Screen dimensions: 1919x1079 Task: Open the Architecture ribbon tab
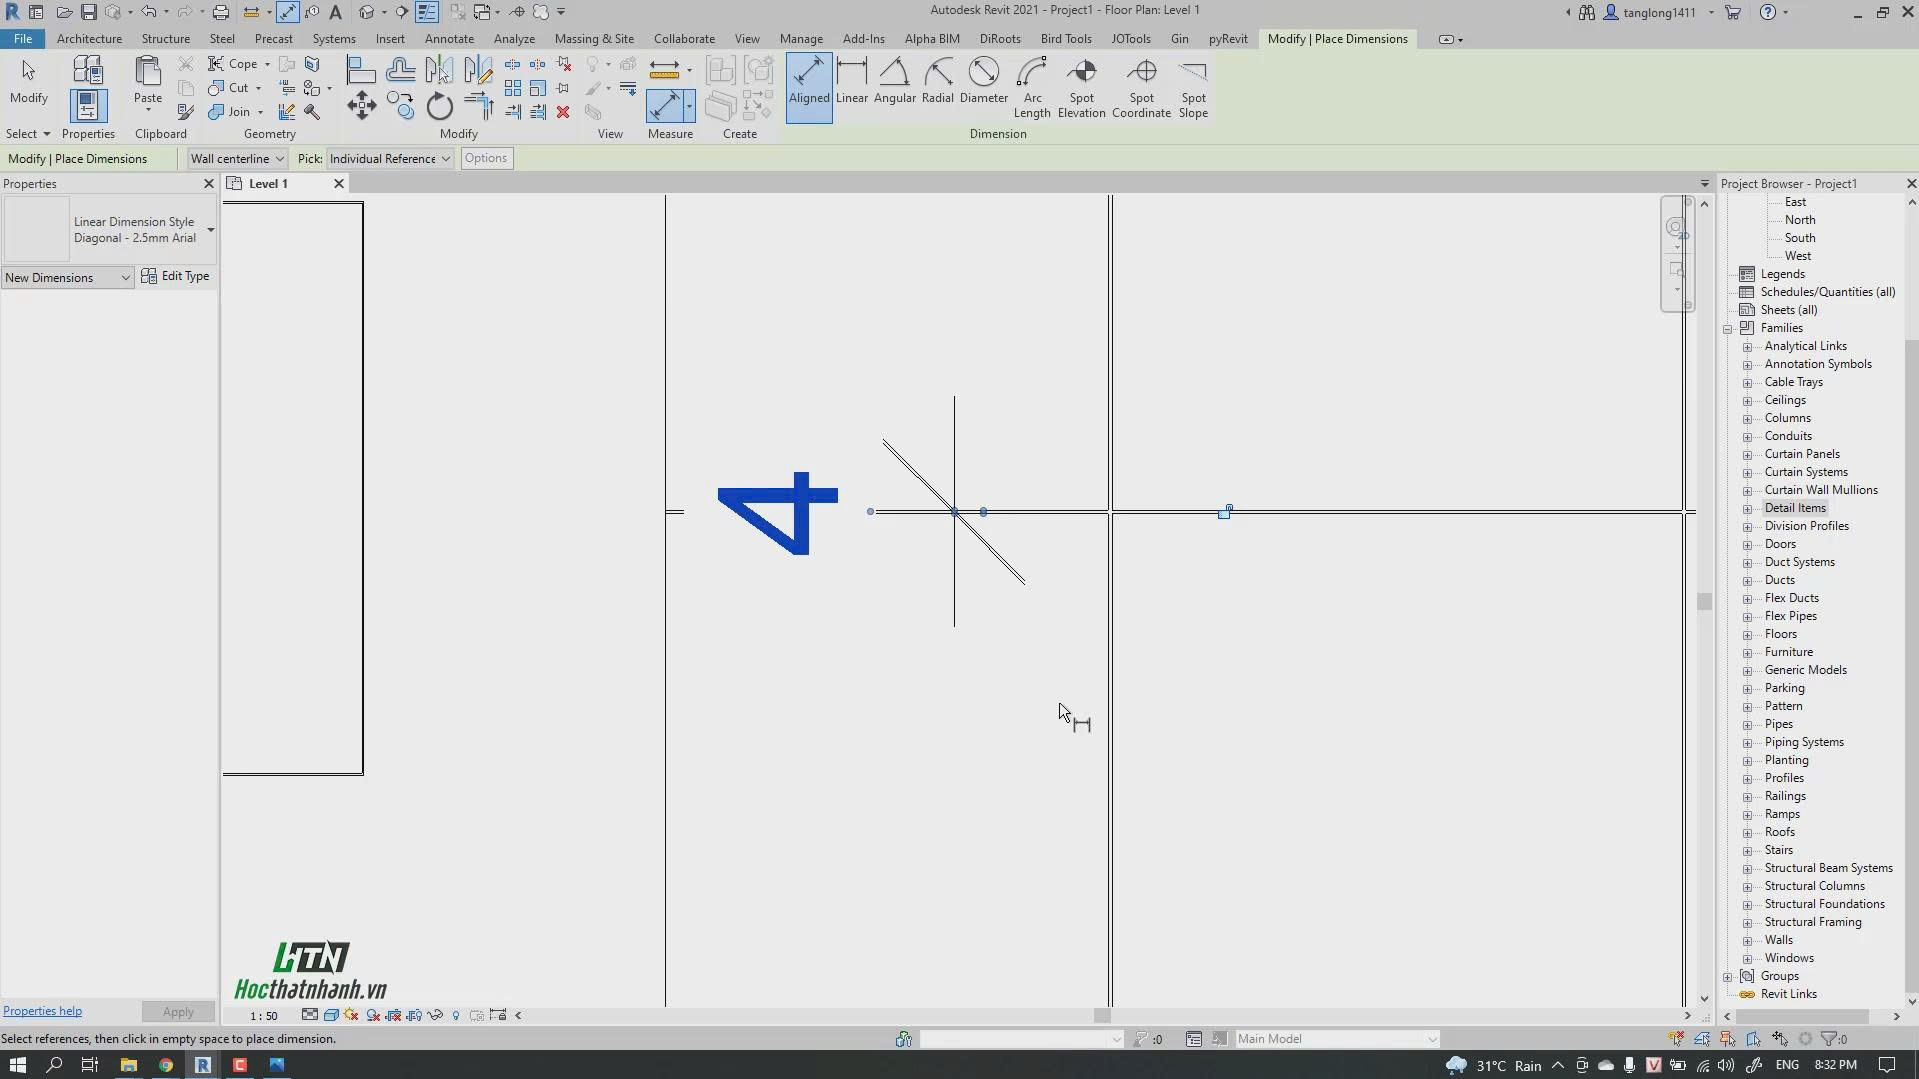point(89,38)
